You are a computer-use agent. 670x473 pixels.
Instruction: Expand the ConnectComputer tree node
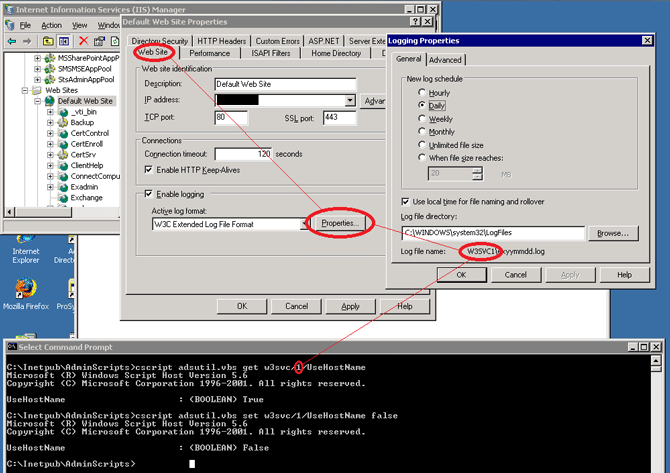coord(50,176)
